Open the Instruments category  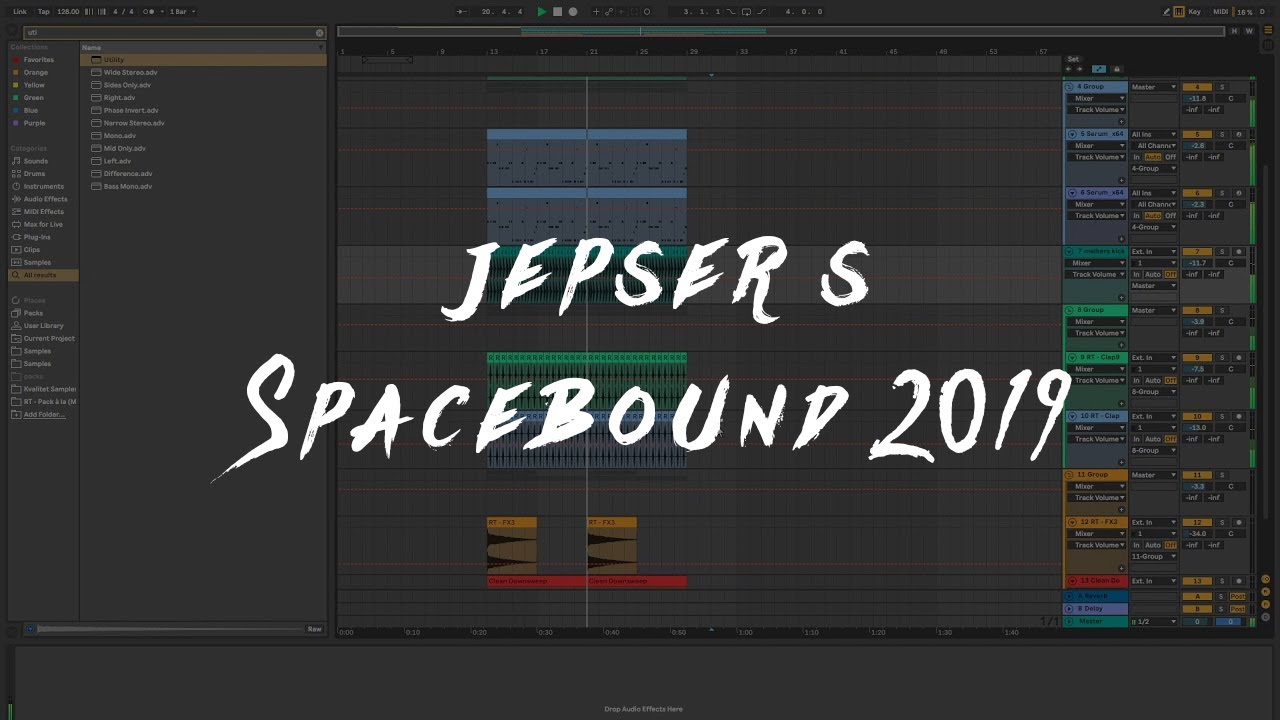(x=43, y=186)
